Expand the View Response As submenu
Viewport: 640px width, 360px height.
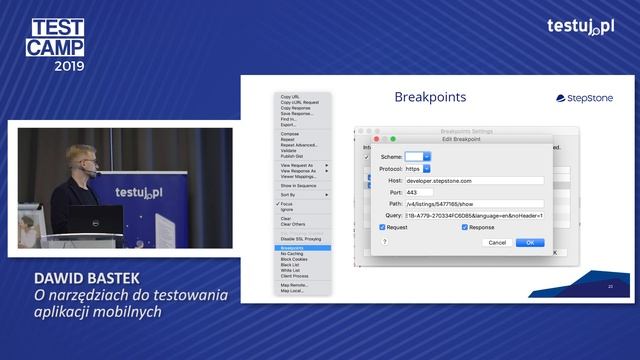tap(303, 171)
